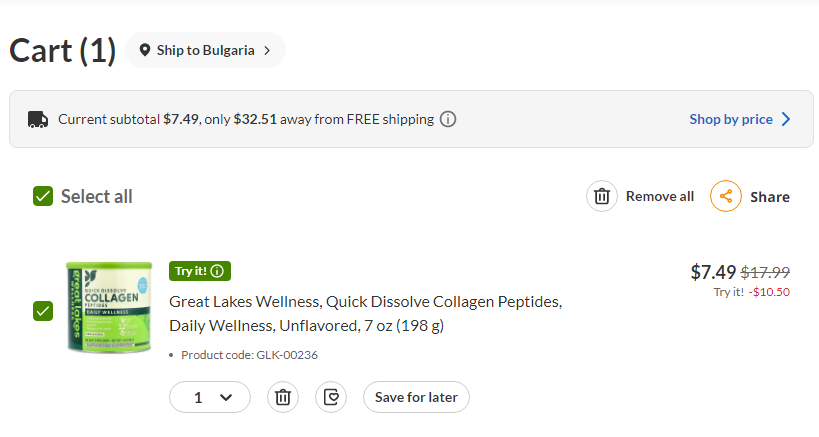819x437 pixels.
Task: Click the Shop by price chevron arrow
Action: [786, 119]
